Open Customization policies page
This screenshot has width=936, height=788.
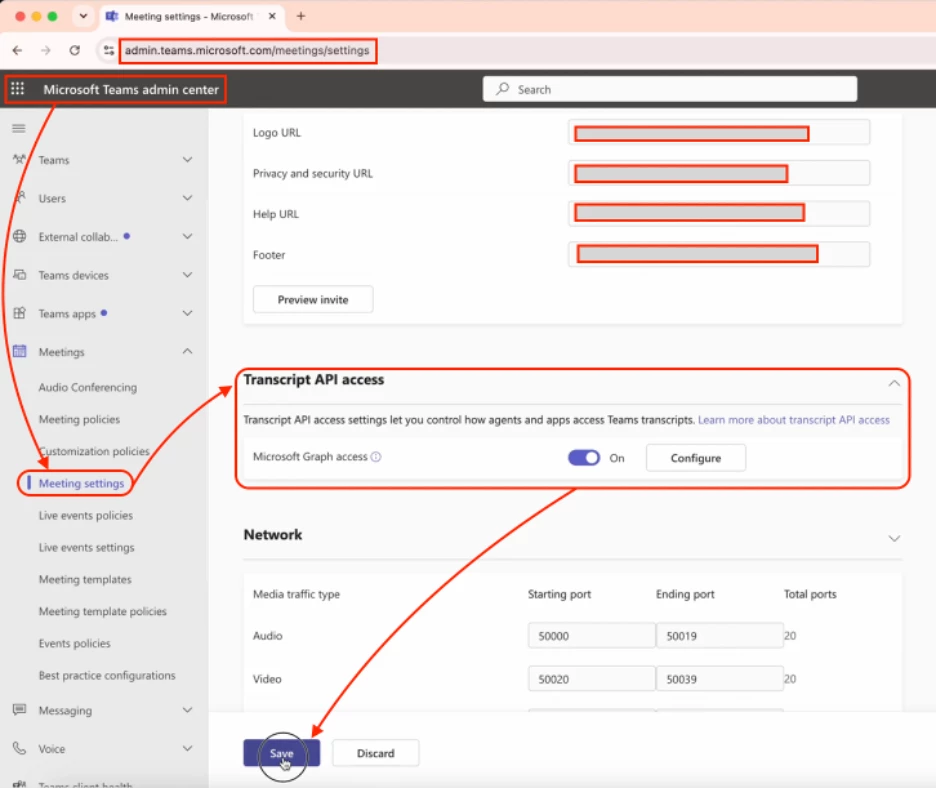[x=94, y=451]
